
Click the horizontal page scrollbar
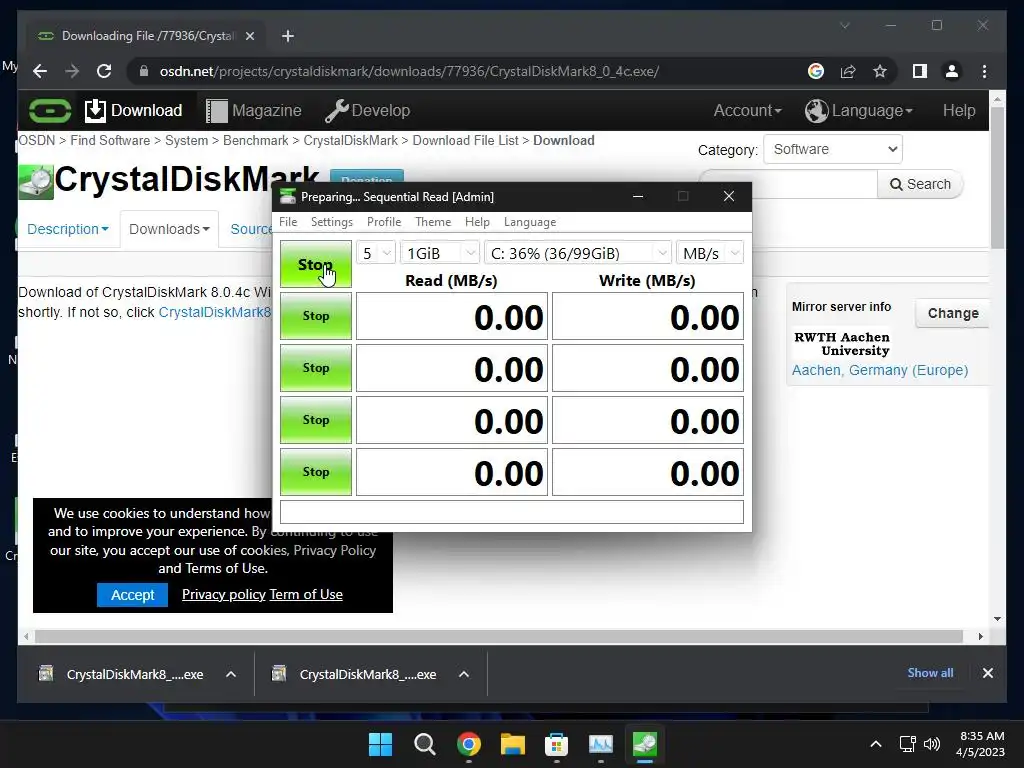[498, 636]
